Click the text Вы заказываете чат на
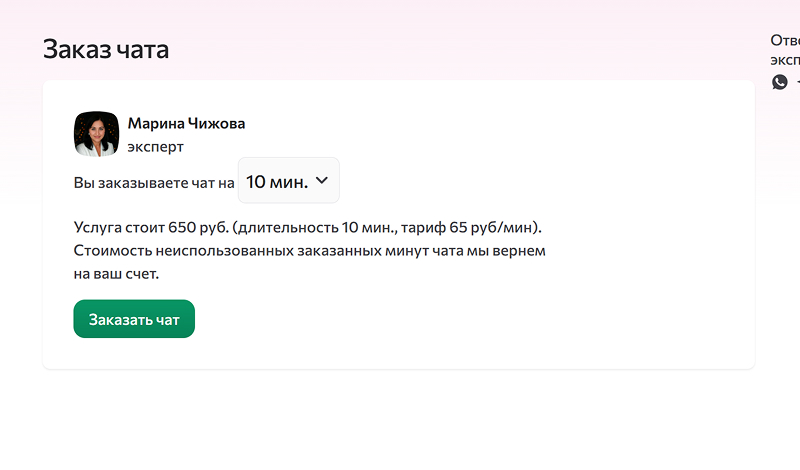The image size is (800, 470). (153, 183)
